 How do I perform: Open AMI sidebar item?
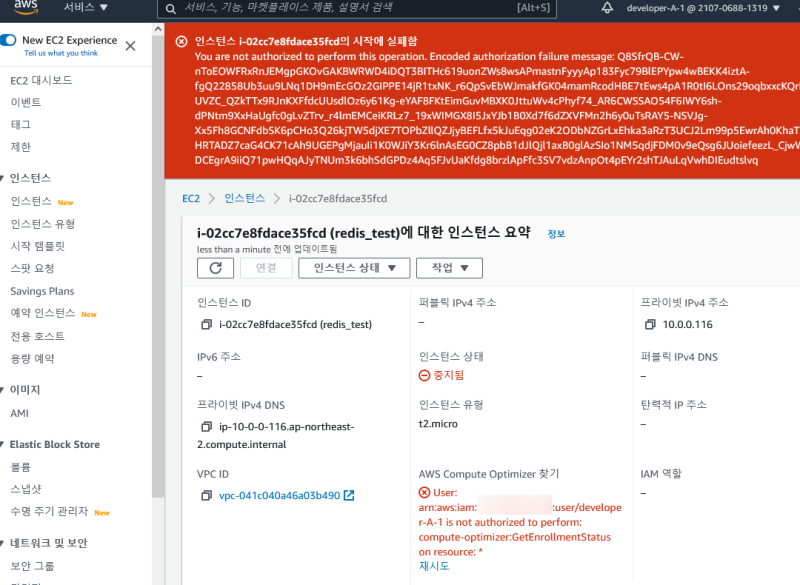[19, 413]
